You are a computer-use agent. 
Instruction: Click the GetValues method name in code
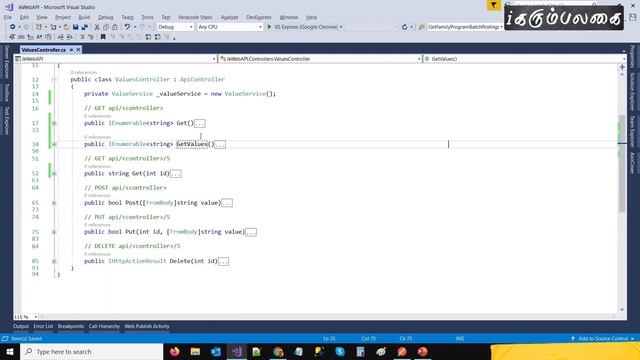point(192,144)
